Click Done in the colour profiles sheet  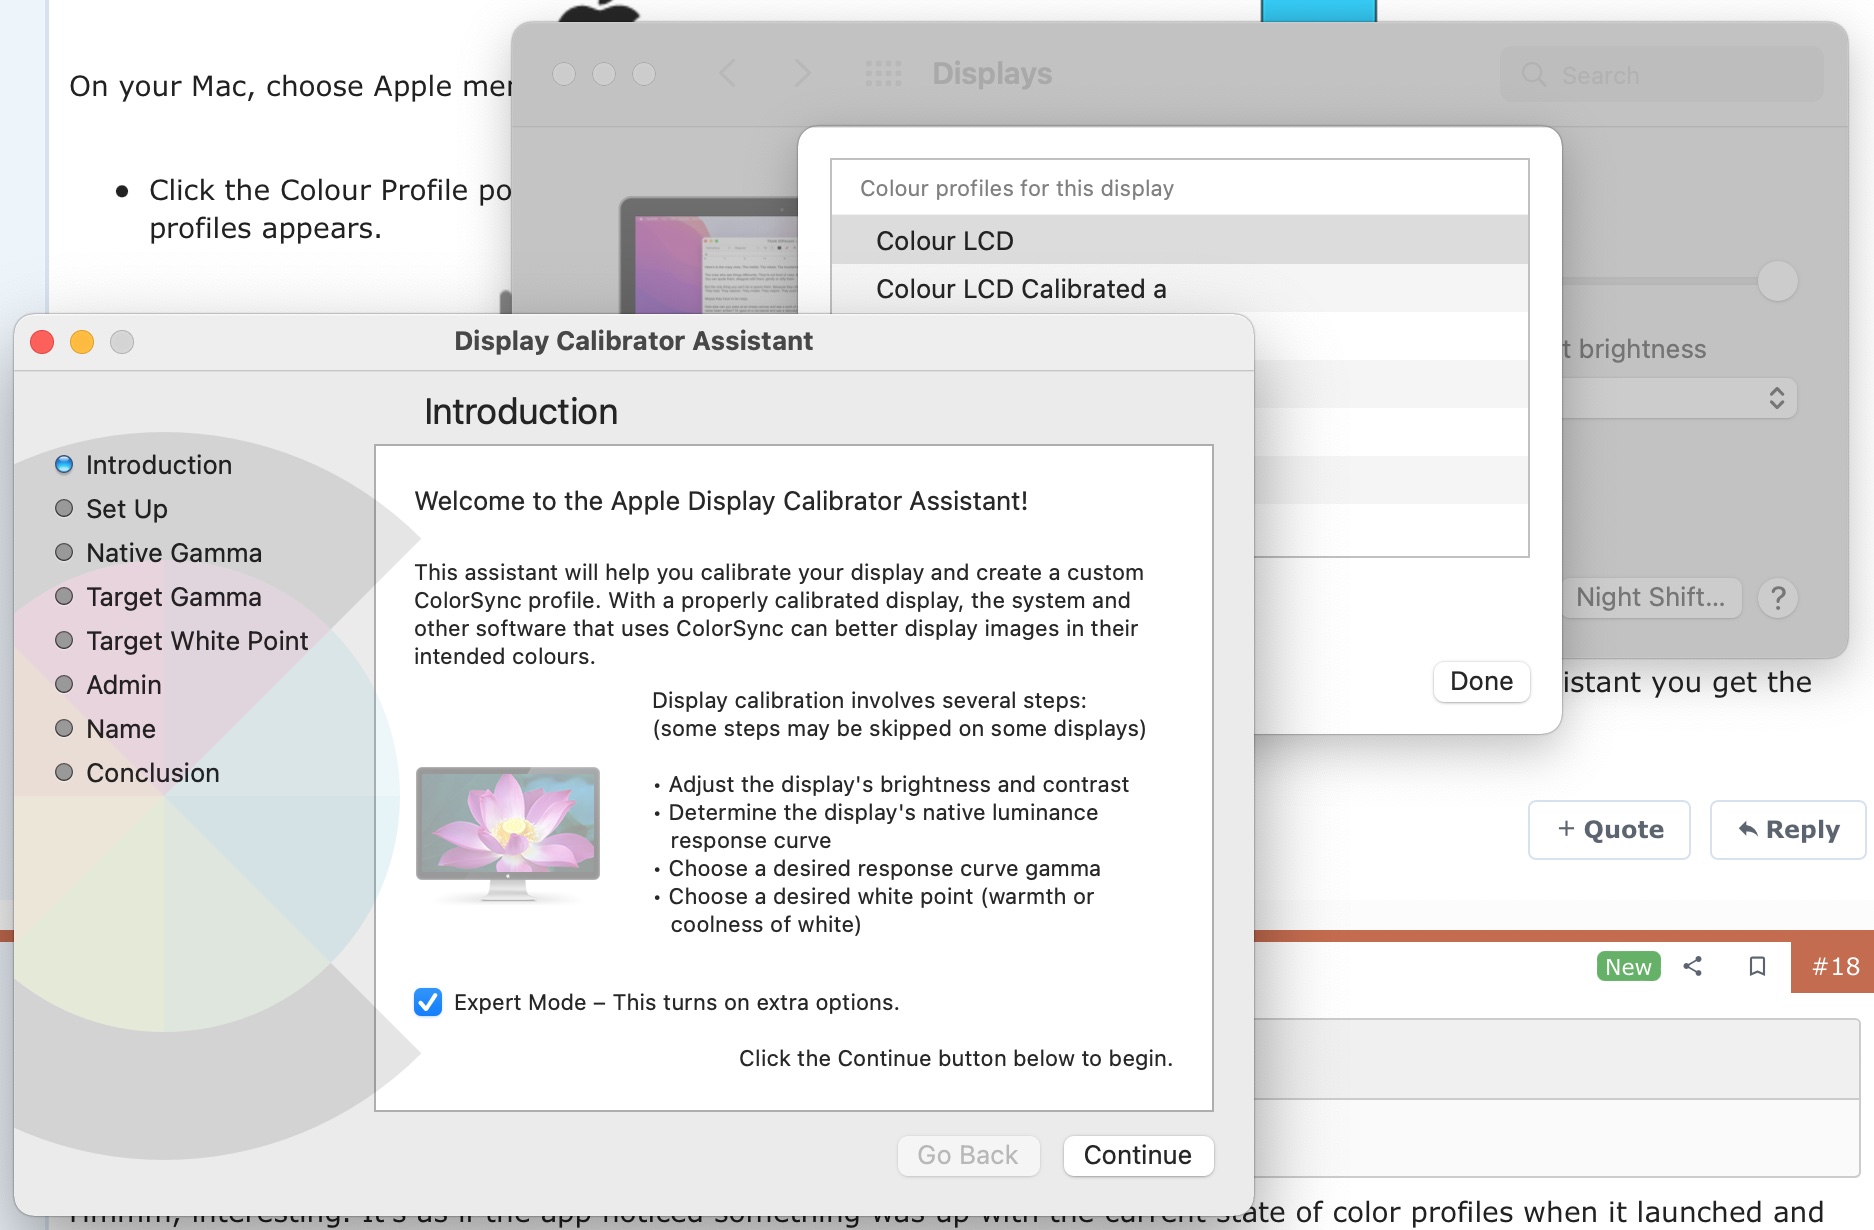tap(1481, 681)
